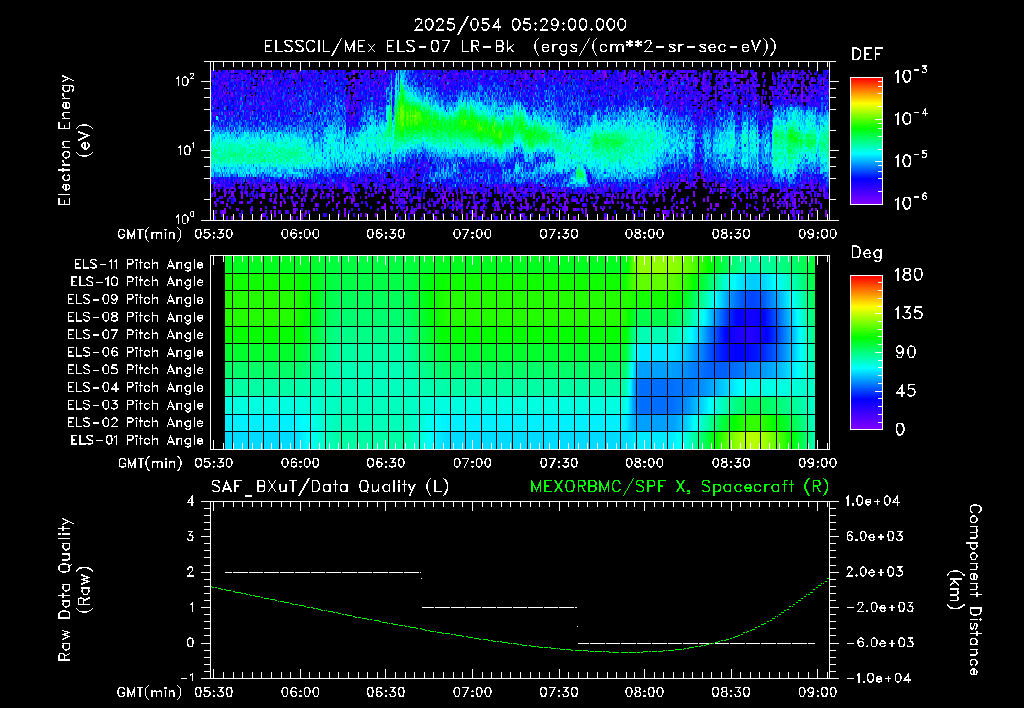Click the timestamp title 2025/054 05:29:00.000
Image resolution: width=1024 pixels, height=708 pixels.
point(520,25)
